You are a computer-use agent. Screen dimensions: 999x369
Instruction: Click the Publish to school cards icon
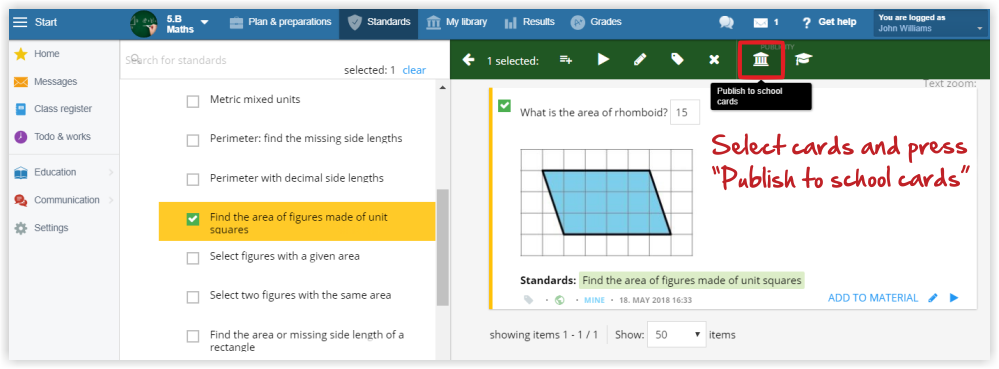760,60
